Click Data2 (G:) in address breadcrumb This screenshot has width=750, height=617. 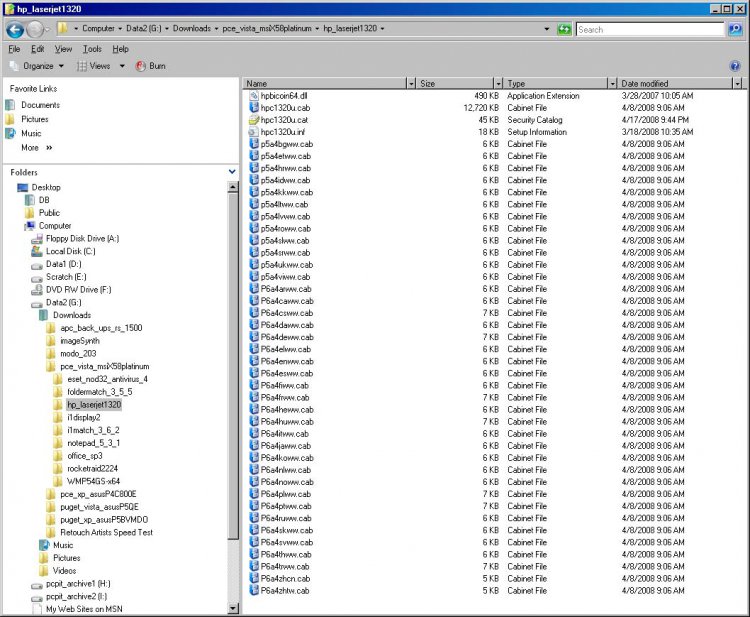(143, 29)
